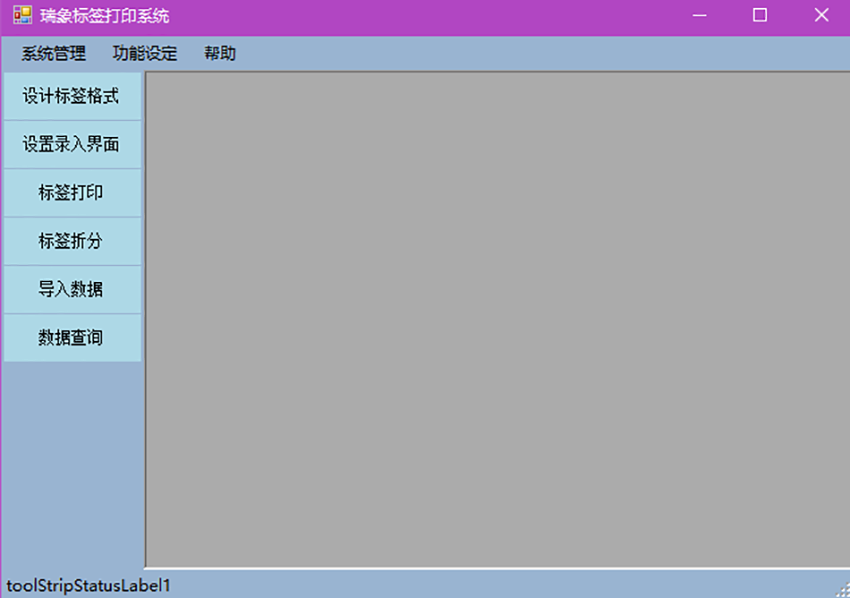Maximize the 瑞象标签打印系统 window
Screen dimensions: 850x598
760,16
